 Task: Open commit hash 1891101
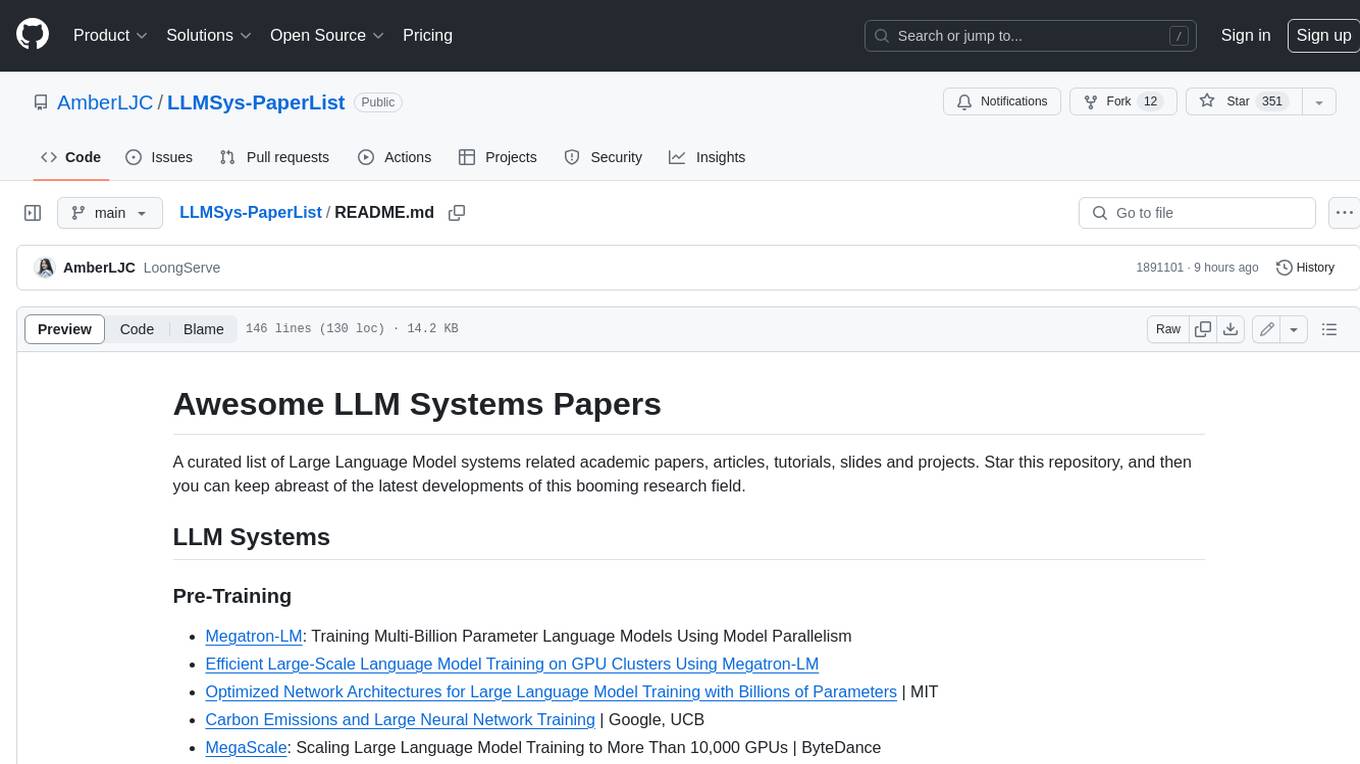click(1160, 268)
